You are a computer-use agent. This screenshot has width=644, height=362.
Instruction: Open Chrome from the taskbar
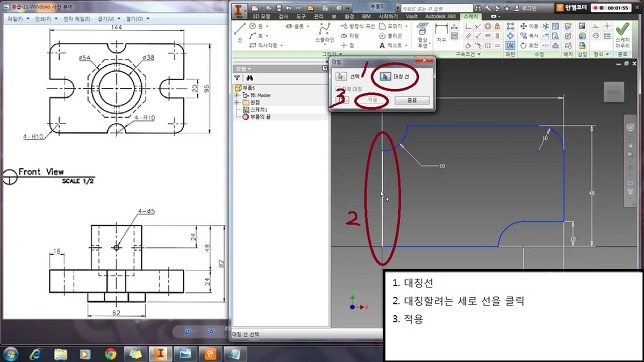pyautogui.click(x=110, y=353)
